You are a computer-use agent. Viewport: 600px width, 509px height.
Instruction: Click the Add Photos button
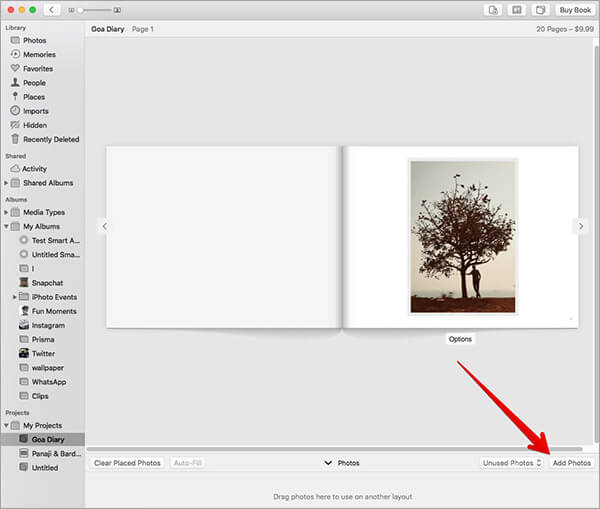[x=572, y=463]
